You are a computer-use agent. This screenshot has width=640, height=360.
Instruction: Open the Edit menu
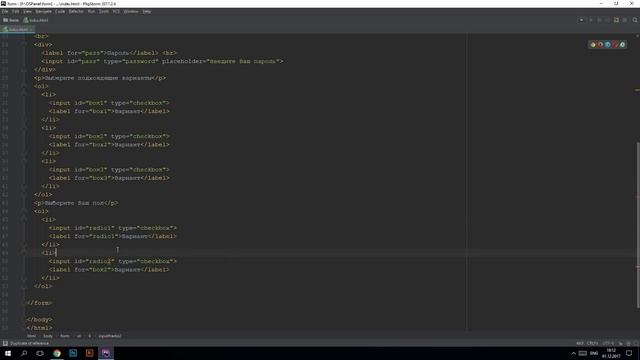tap(16, 11)
